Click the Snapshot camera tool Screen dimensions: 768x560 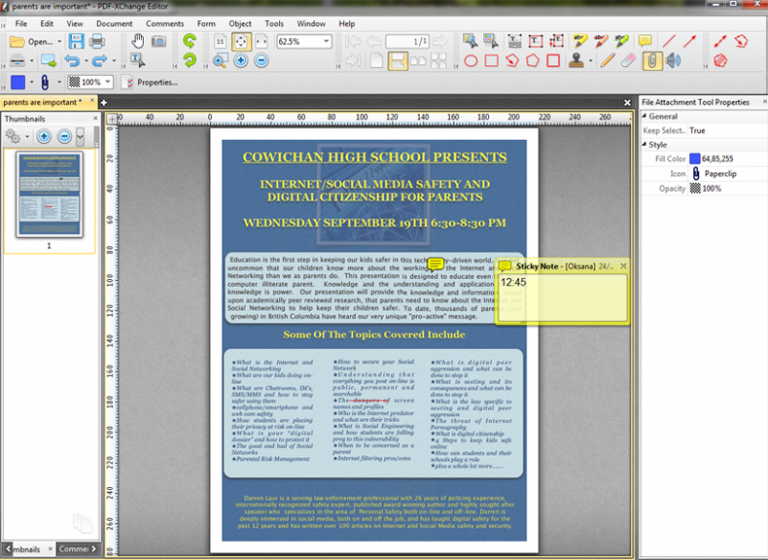158,41
